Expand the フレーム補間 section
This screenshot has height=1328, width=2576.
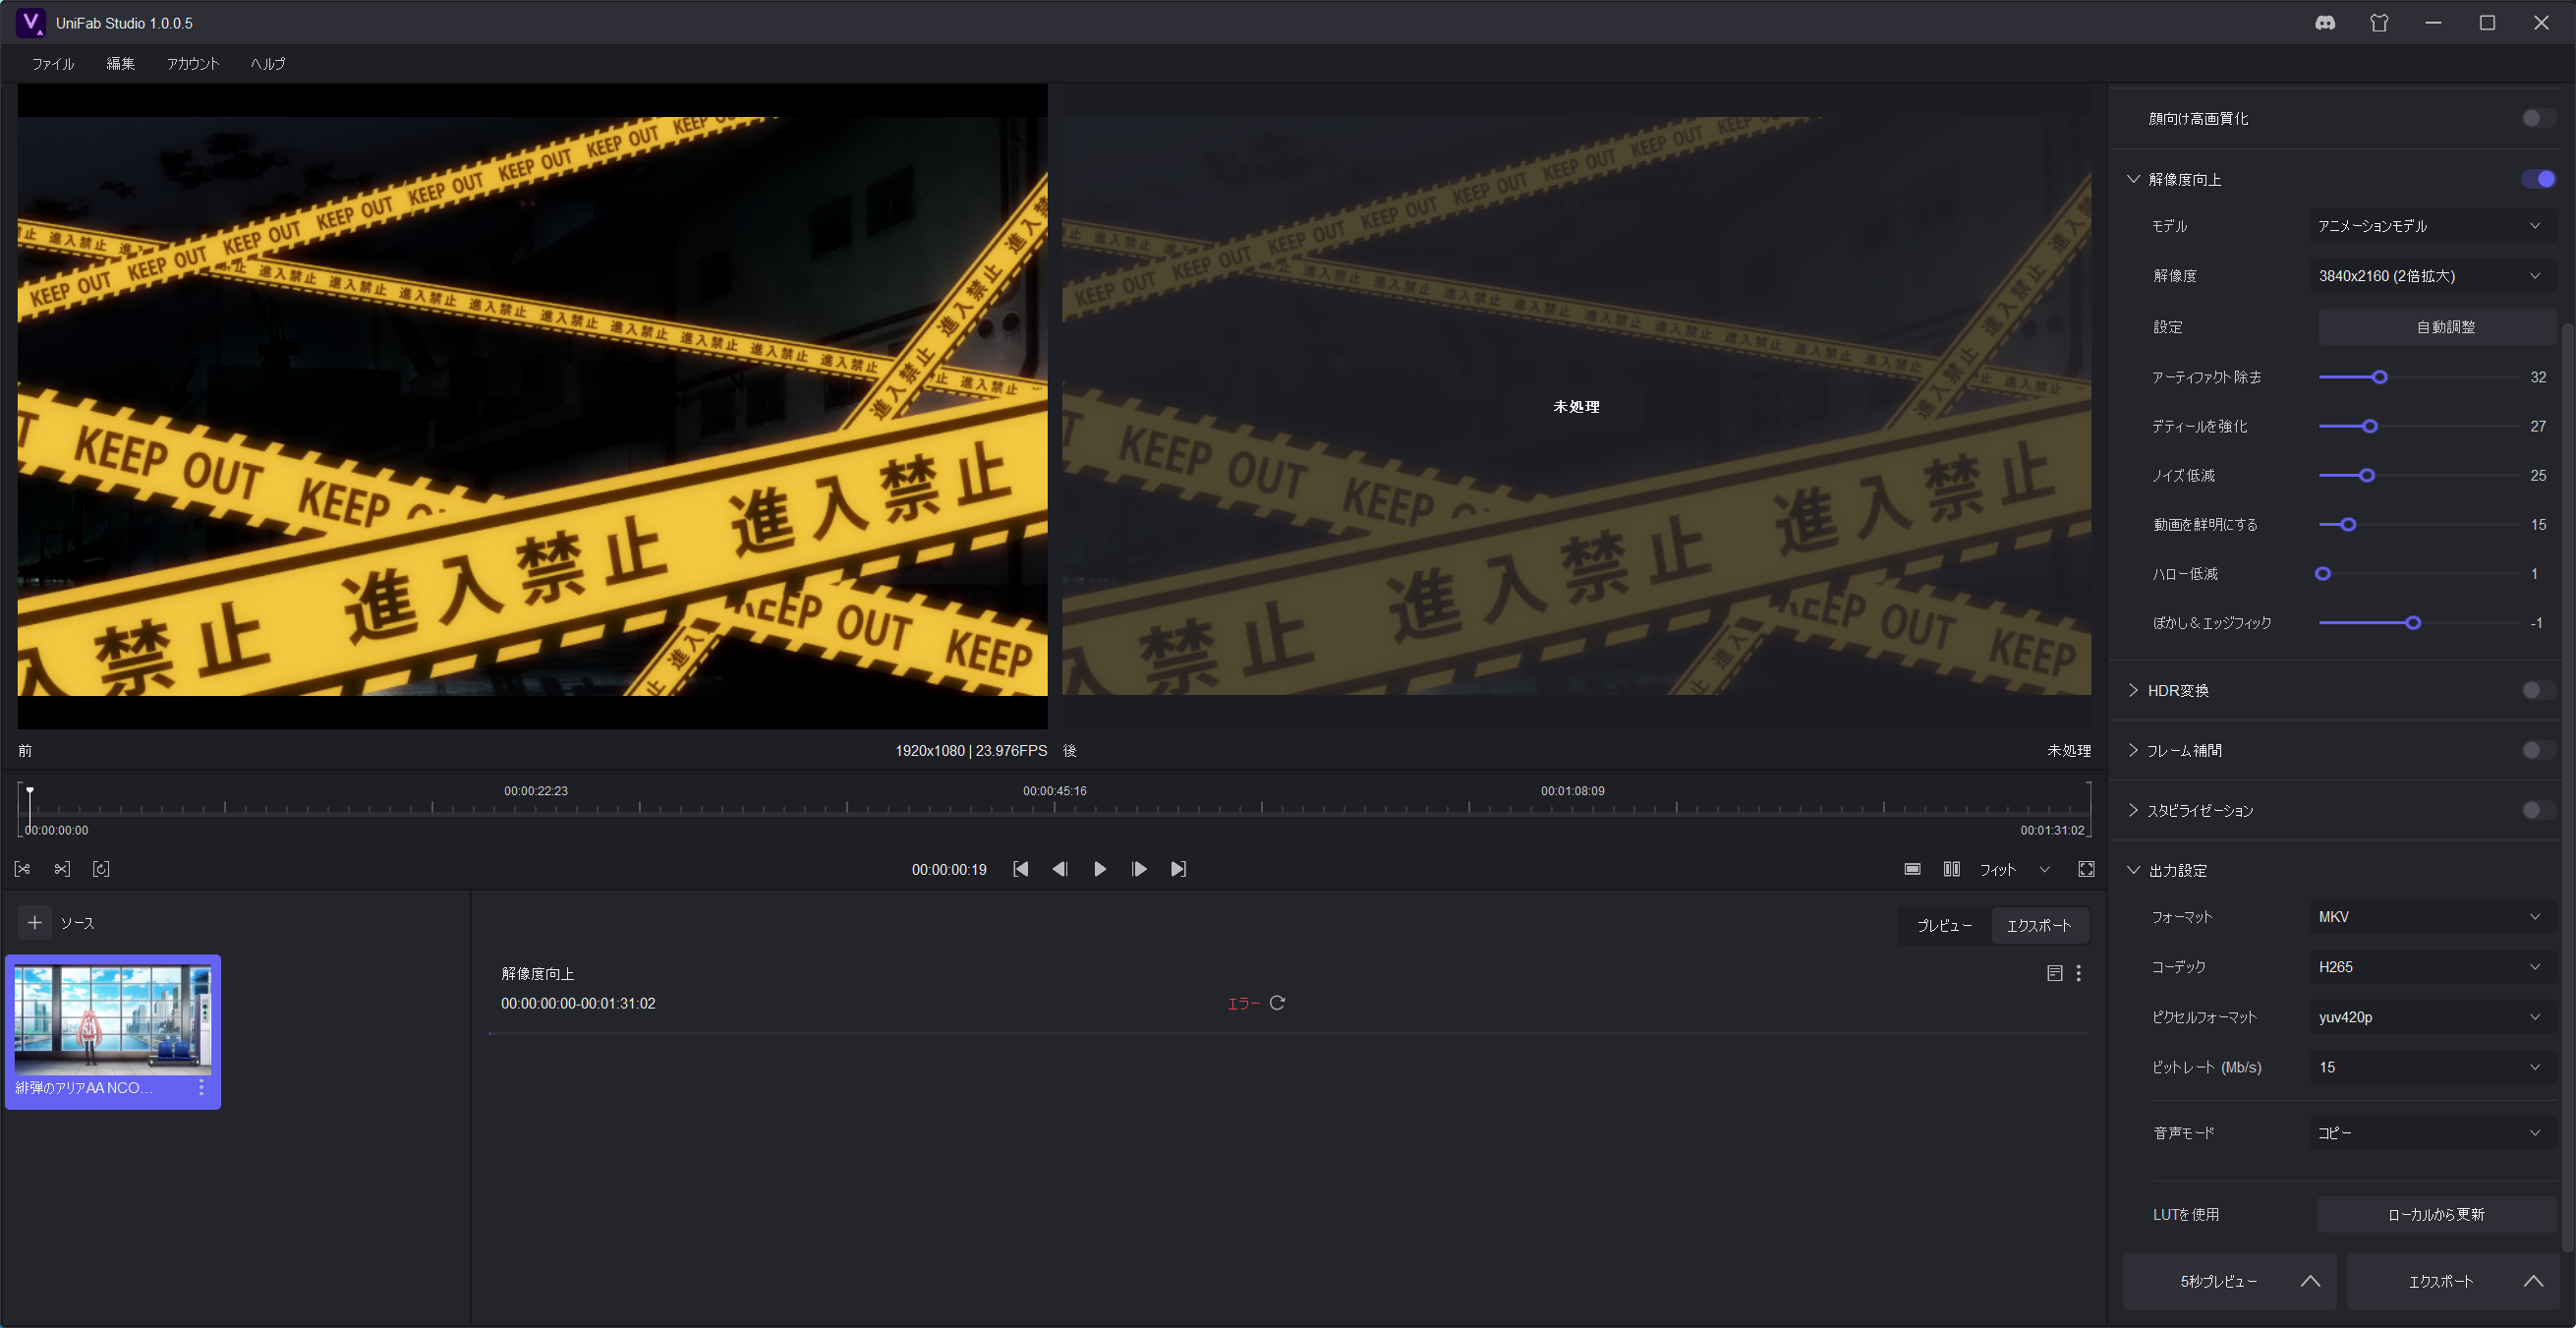(2133, 750)
